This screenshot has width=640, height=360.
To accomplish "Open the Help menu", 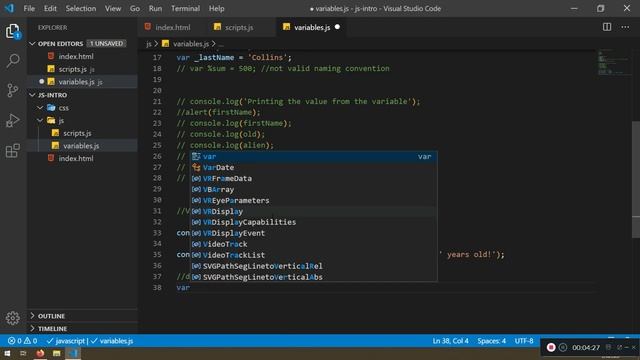I will pos(217,8).
